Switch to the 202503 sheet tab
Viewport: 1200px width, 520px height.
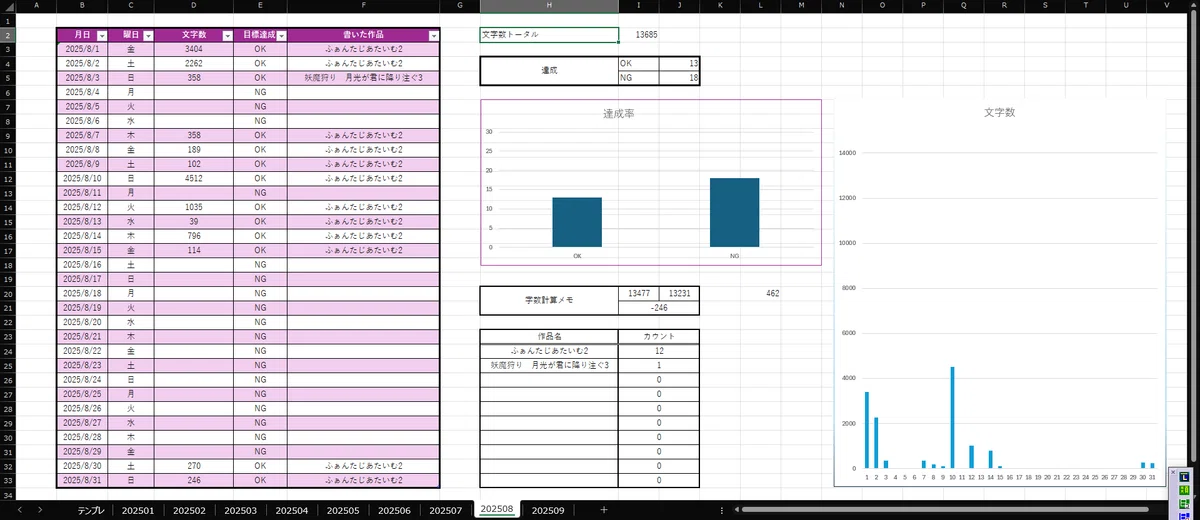[x=240, y=510]
